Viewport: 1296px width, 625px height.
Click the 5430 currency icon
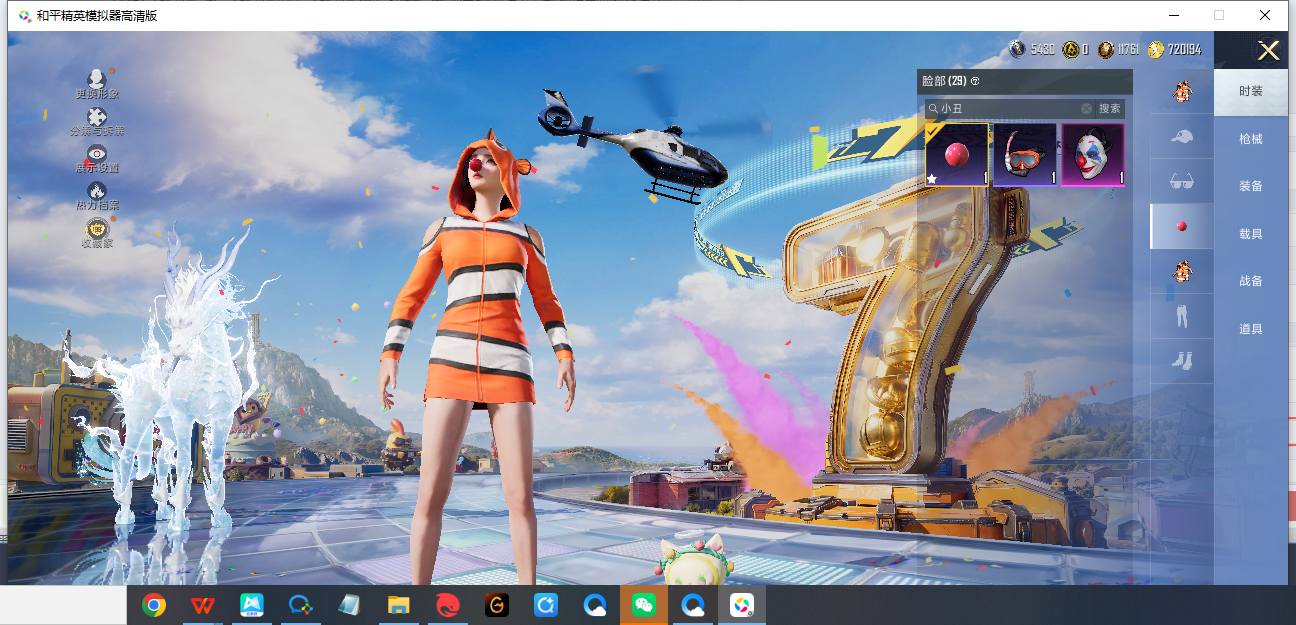[1017, 49]
